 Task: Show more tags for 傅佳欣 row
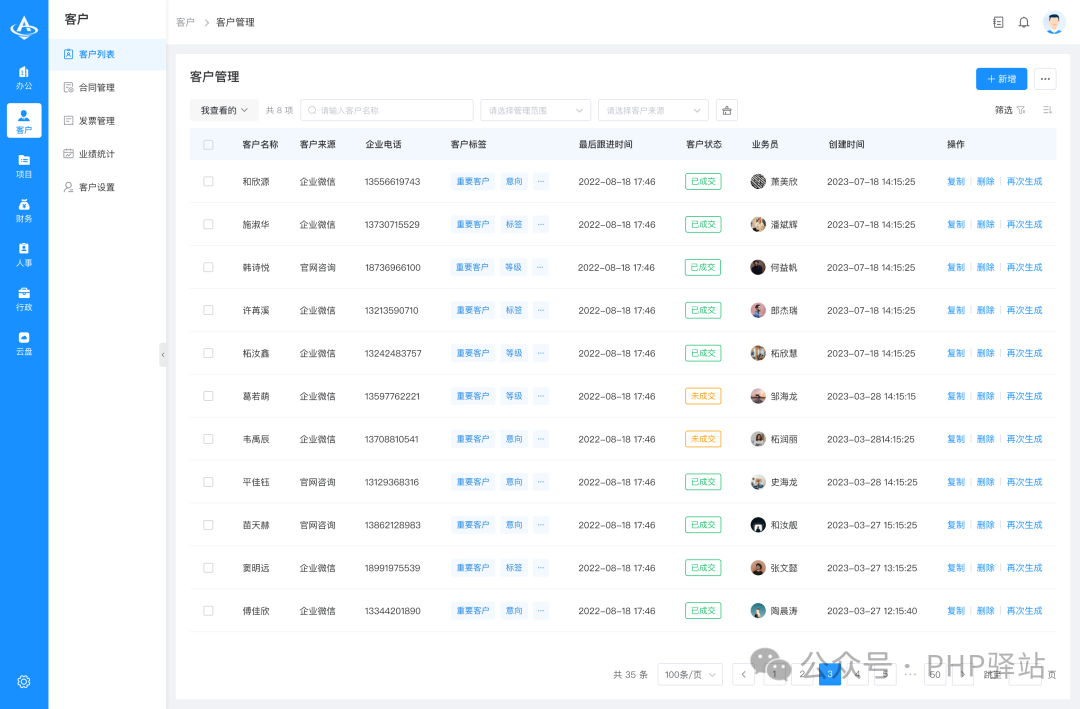541,610
